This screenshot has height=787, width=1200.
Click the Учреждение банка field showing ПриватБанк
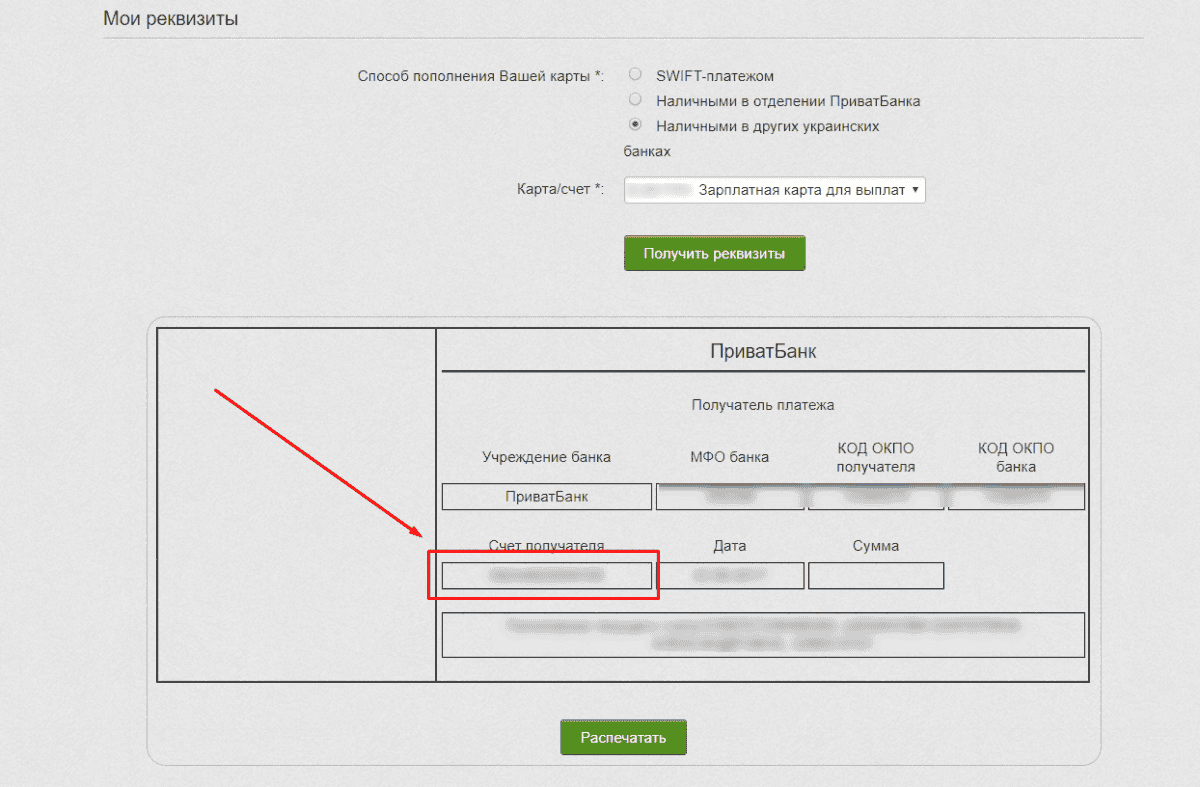tap(546, 497)
